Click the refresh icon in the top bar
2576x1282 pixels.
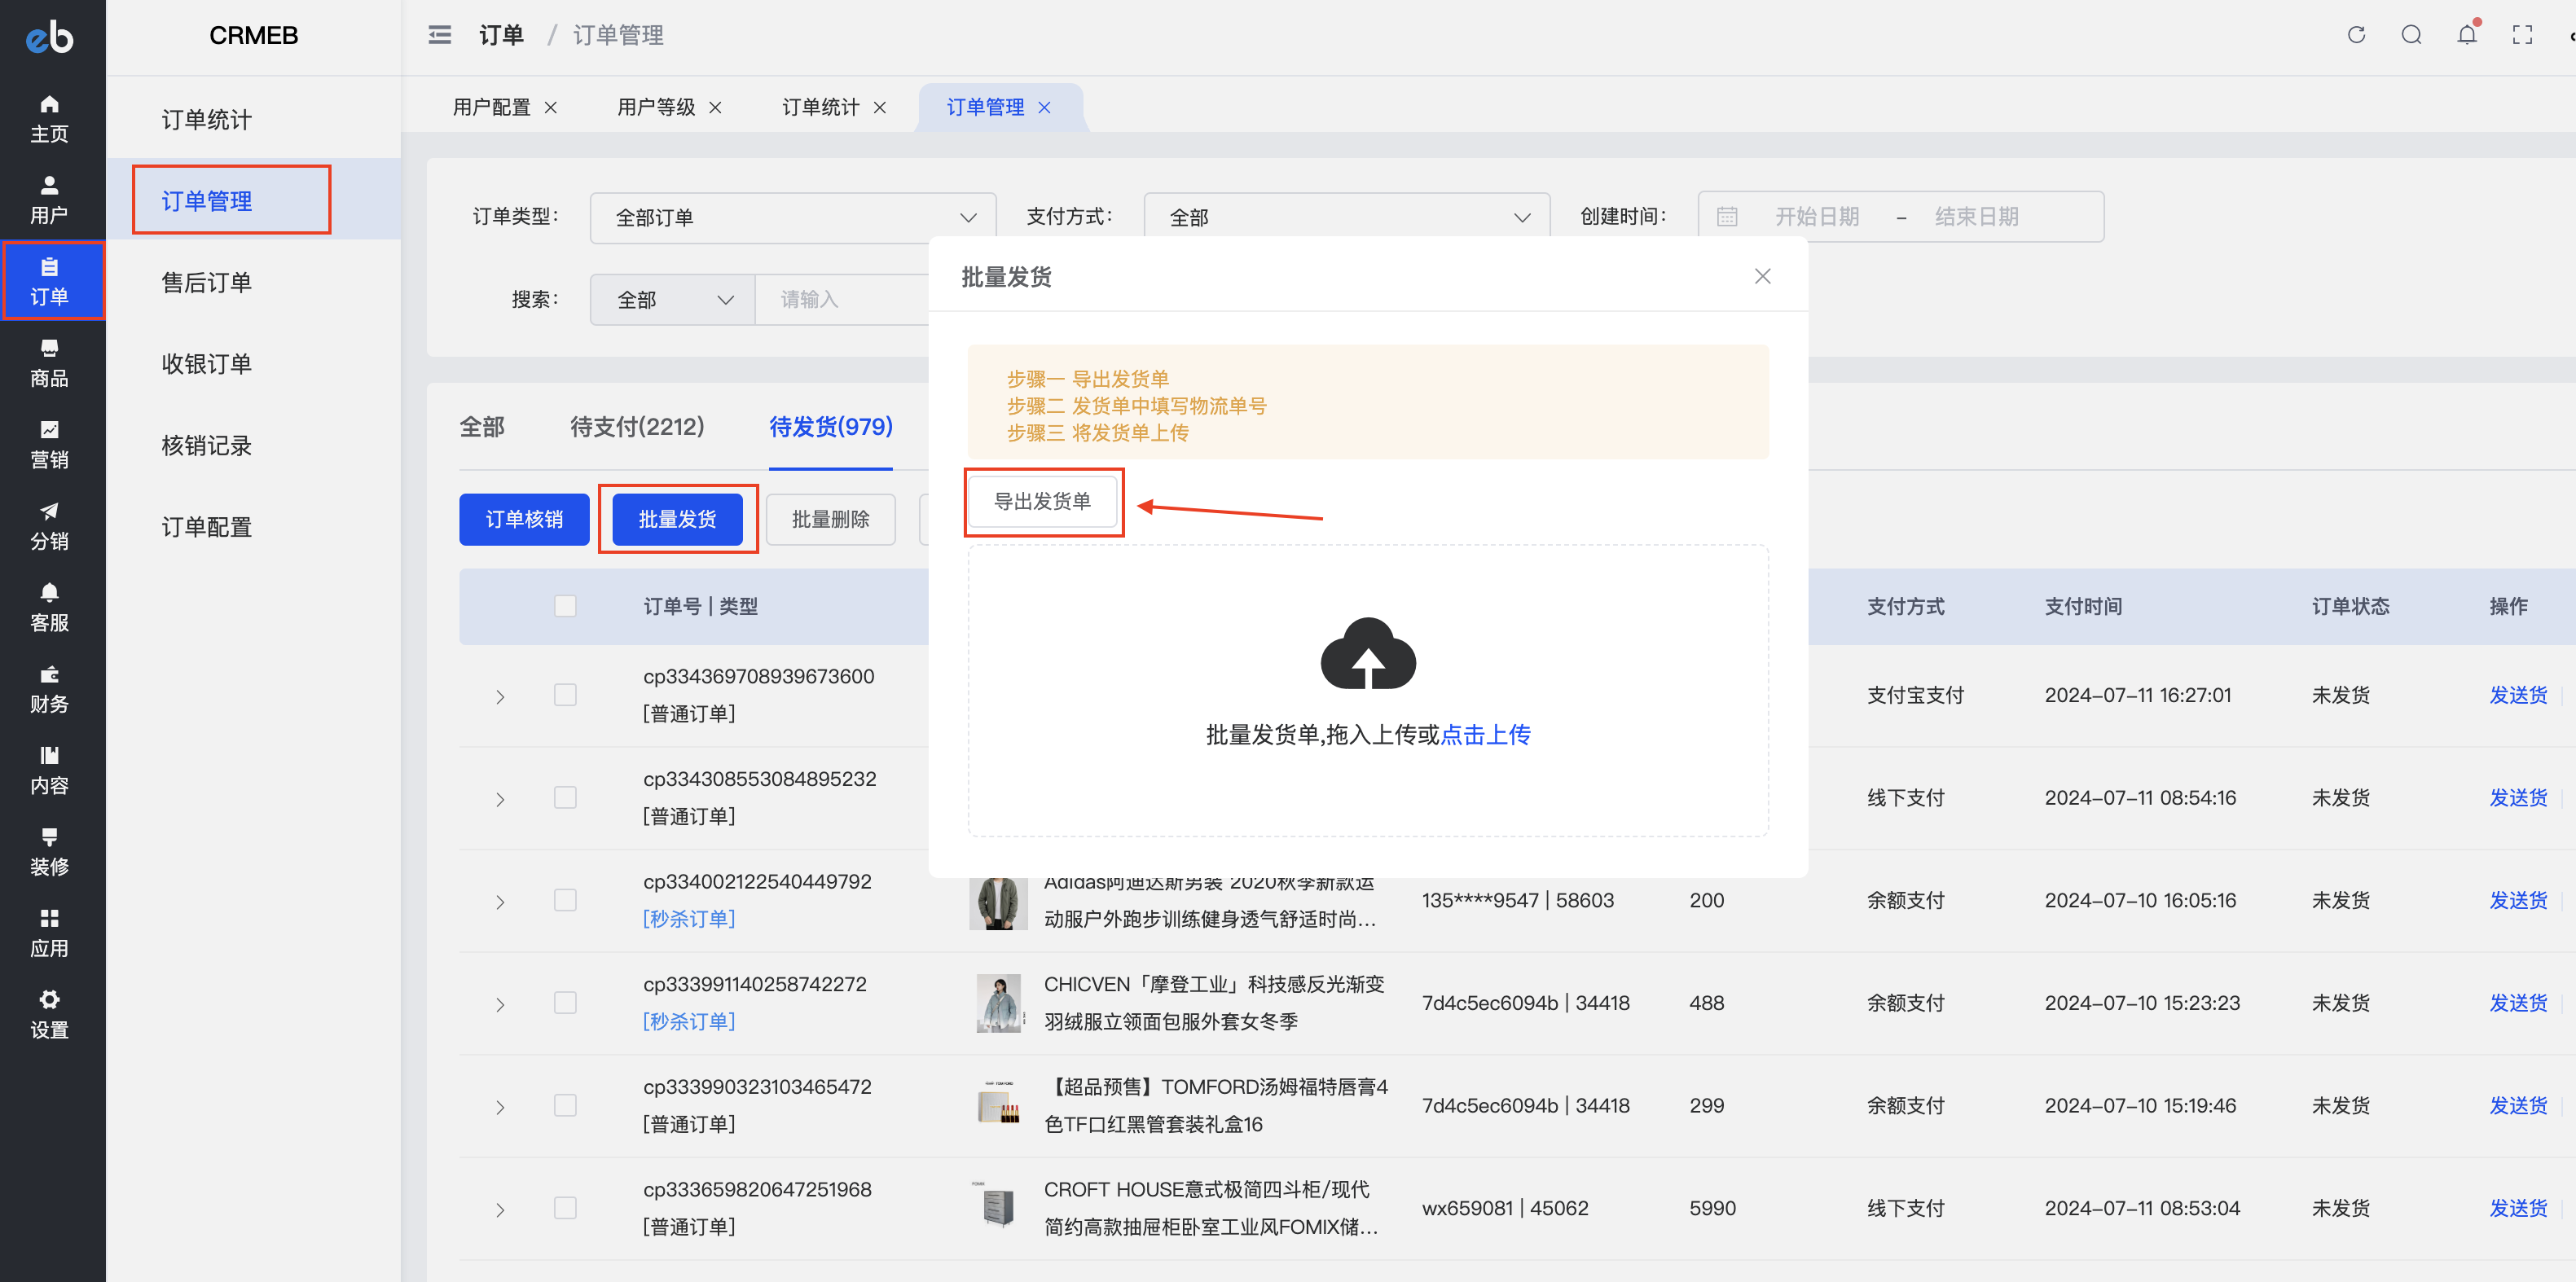click(2356, 34)
